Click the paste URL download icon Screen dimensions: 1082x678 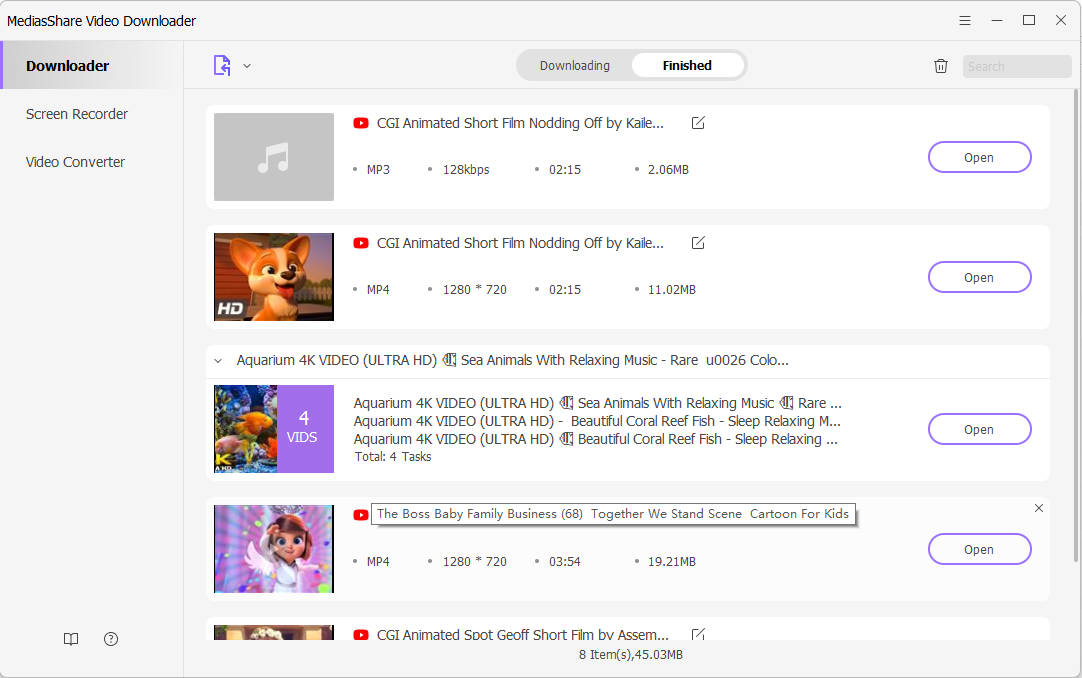coord(222,65)
